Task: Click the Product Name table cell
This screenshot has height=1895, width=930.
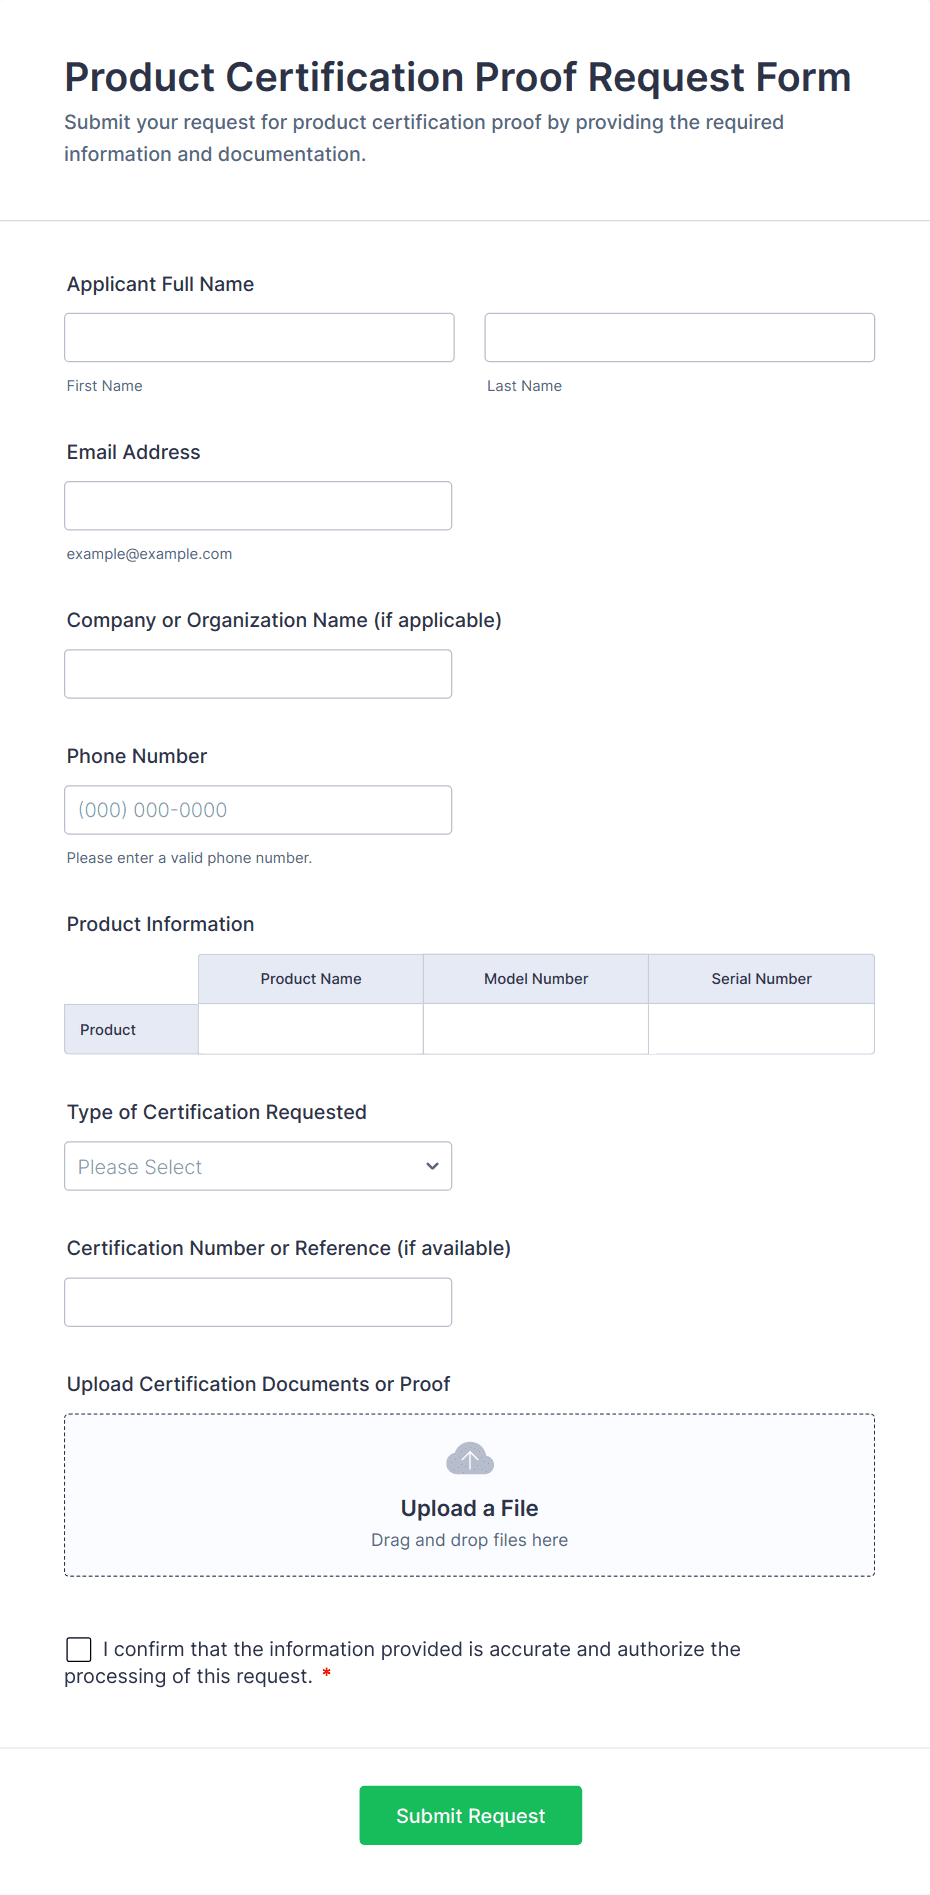Action: tap(311, 1029)
